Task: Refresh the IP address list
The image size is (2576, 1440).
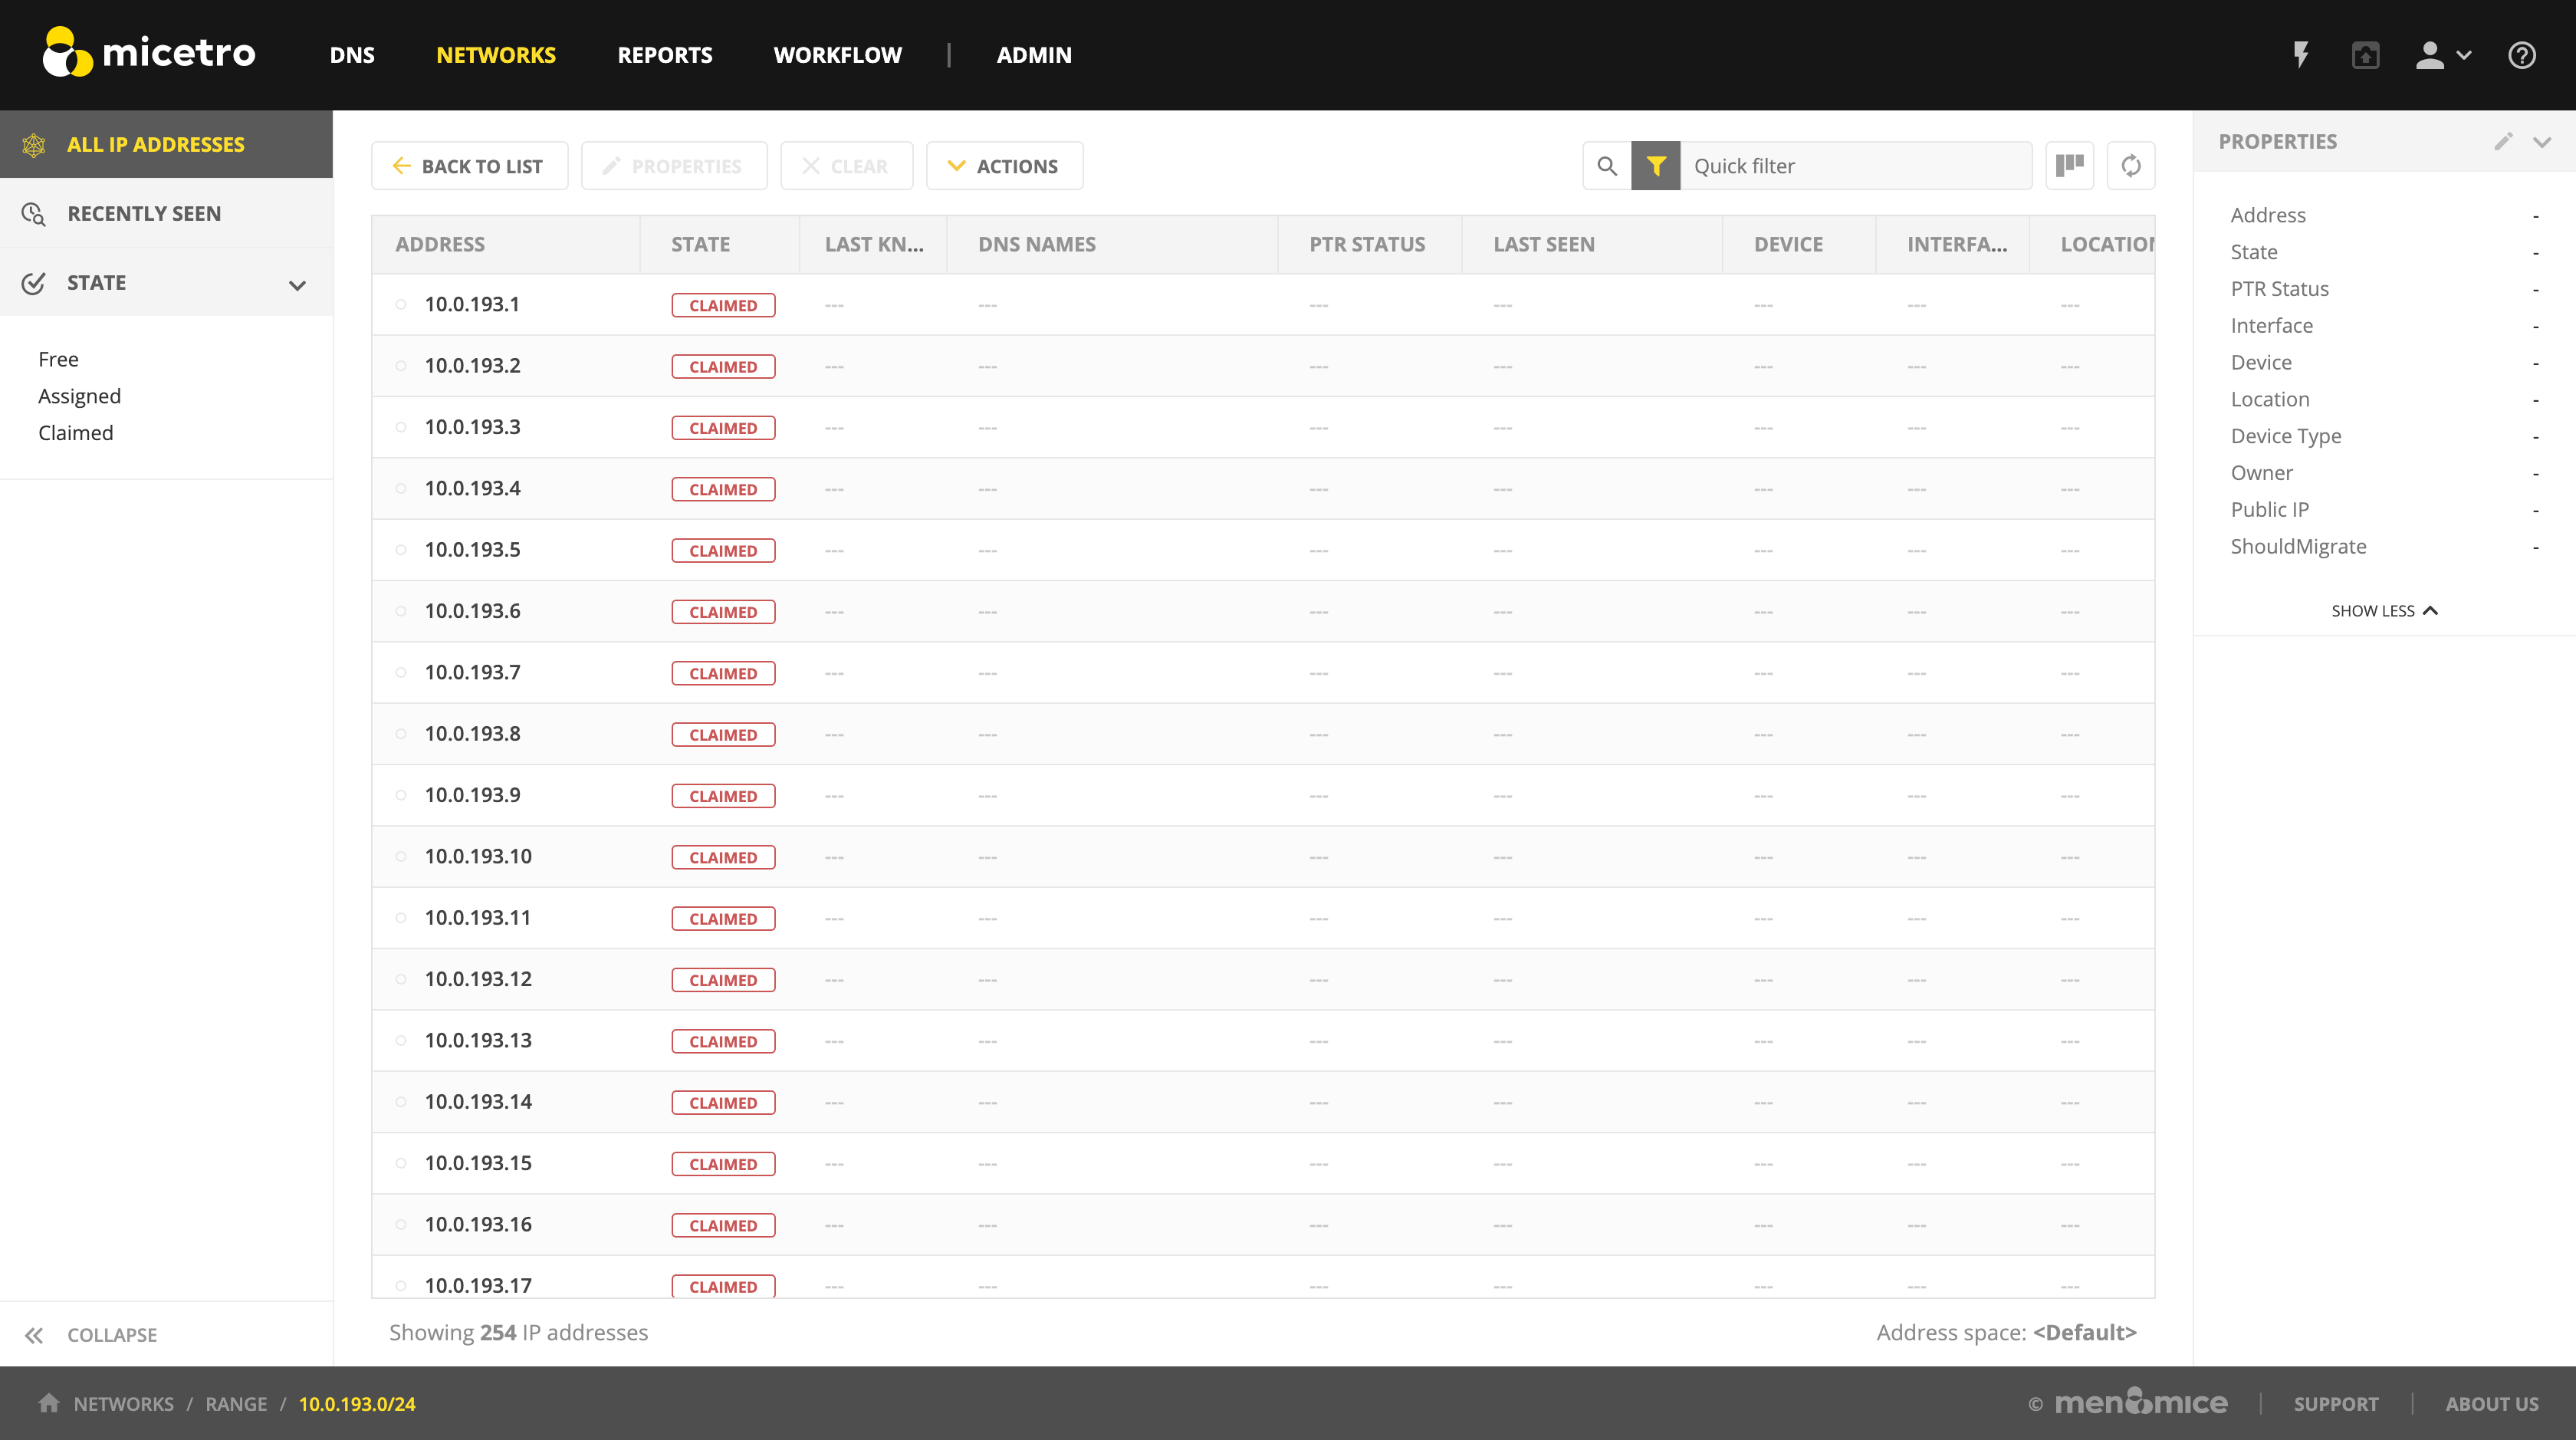Action: [2131, 166]
